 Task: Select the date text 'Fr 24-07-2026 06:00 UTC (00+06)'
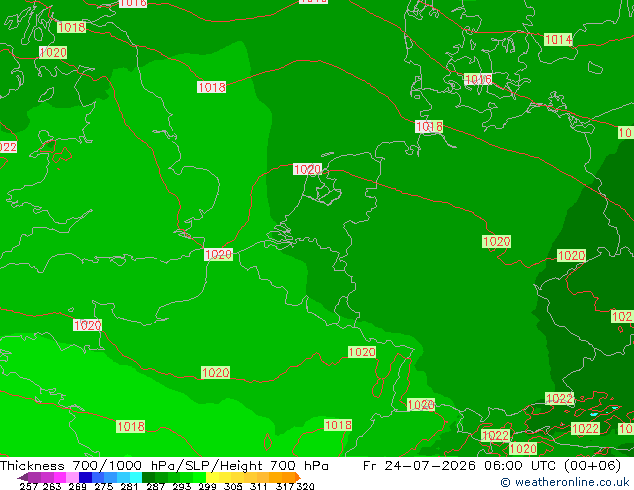tap(492, 466)
